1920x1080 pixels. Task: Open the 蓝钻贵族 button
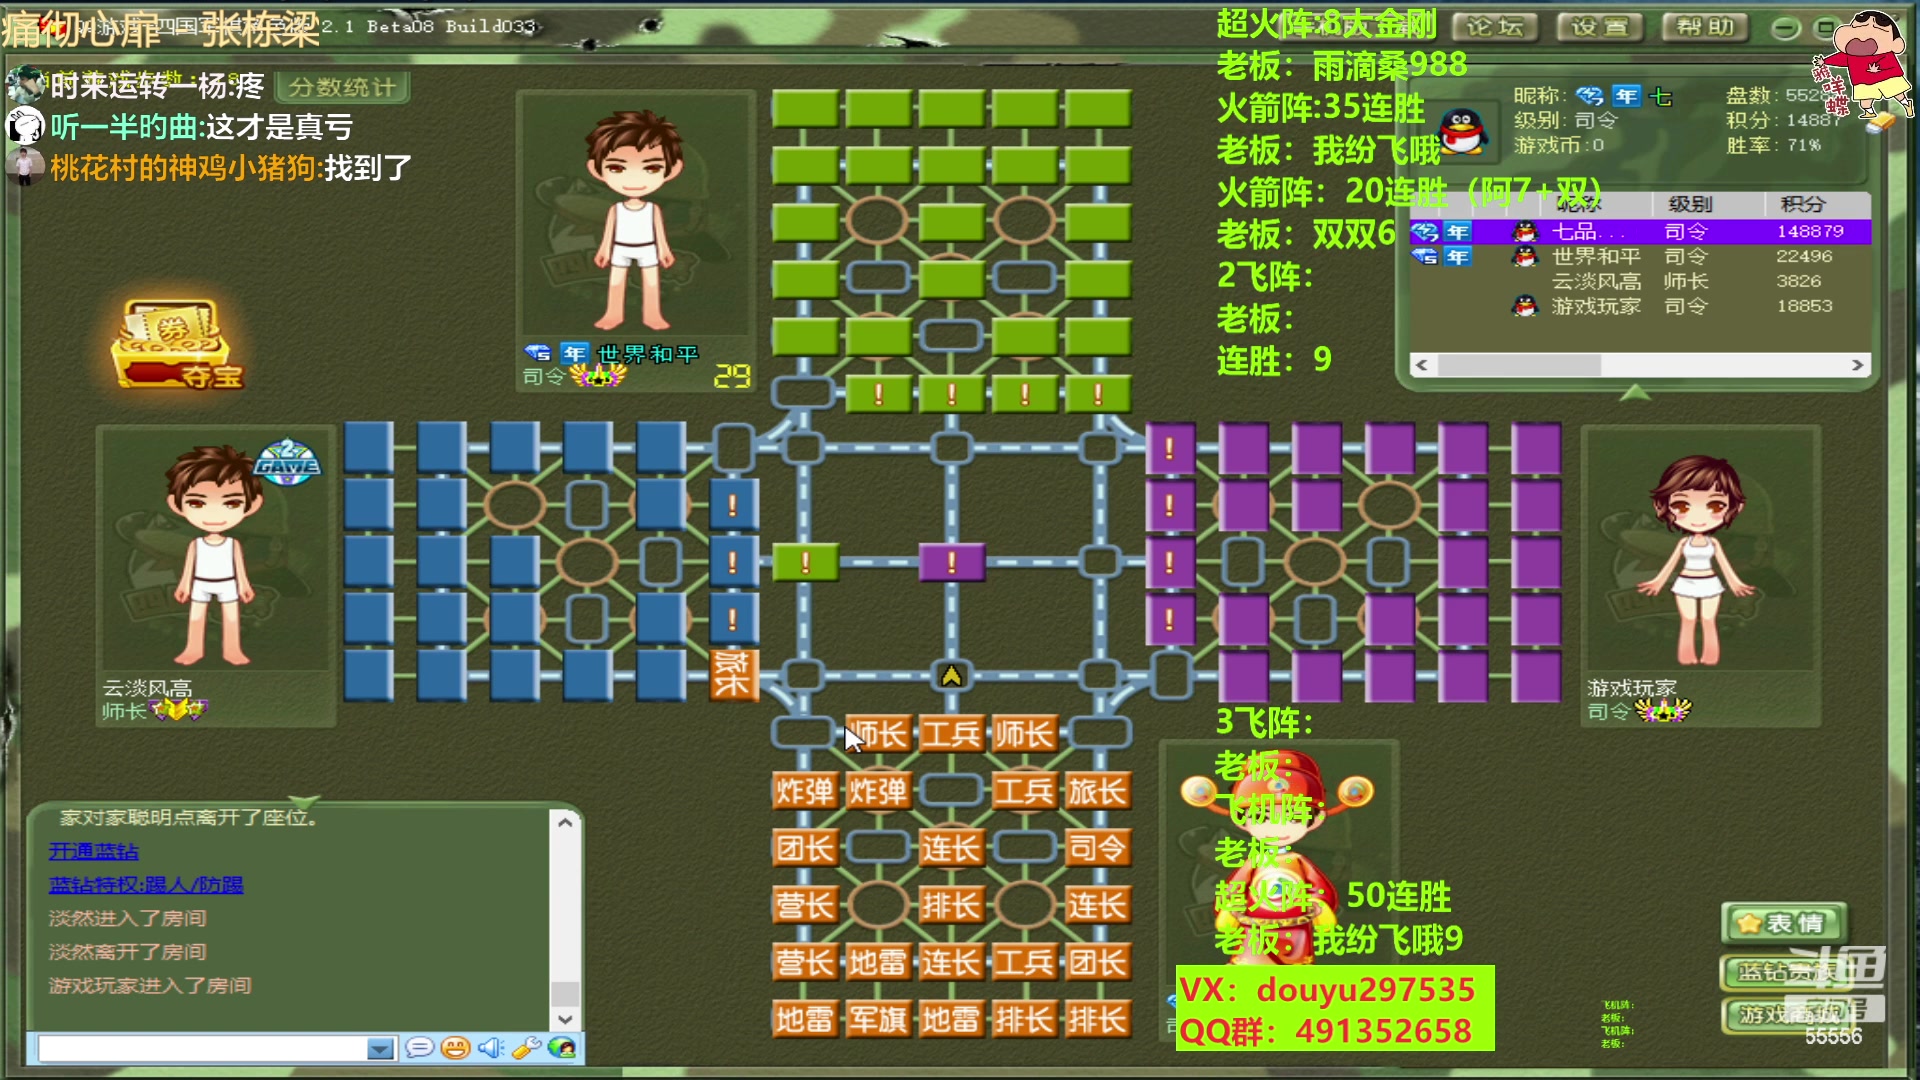point(1782,971)
